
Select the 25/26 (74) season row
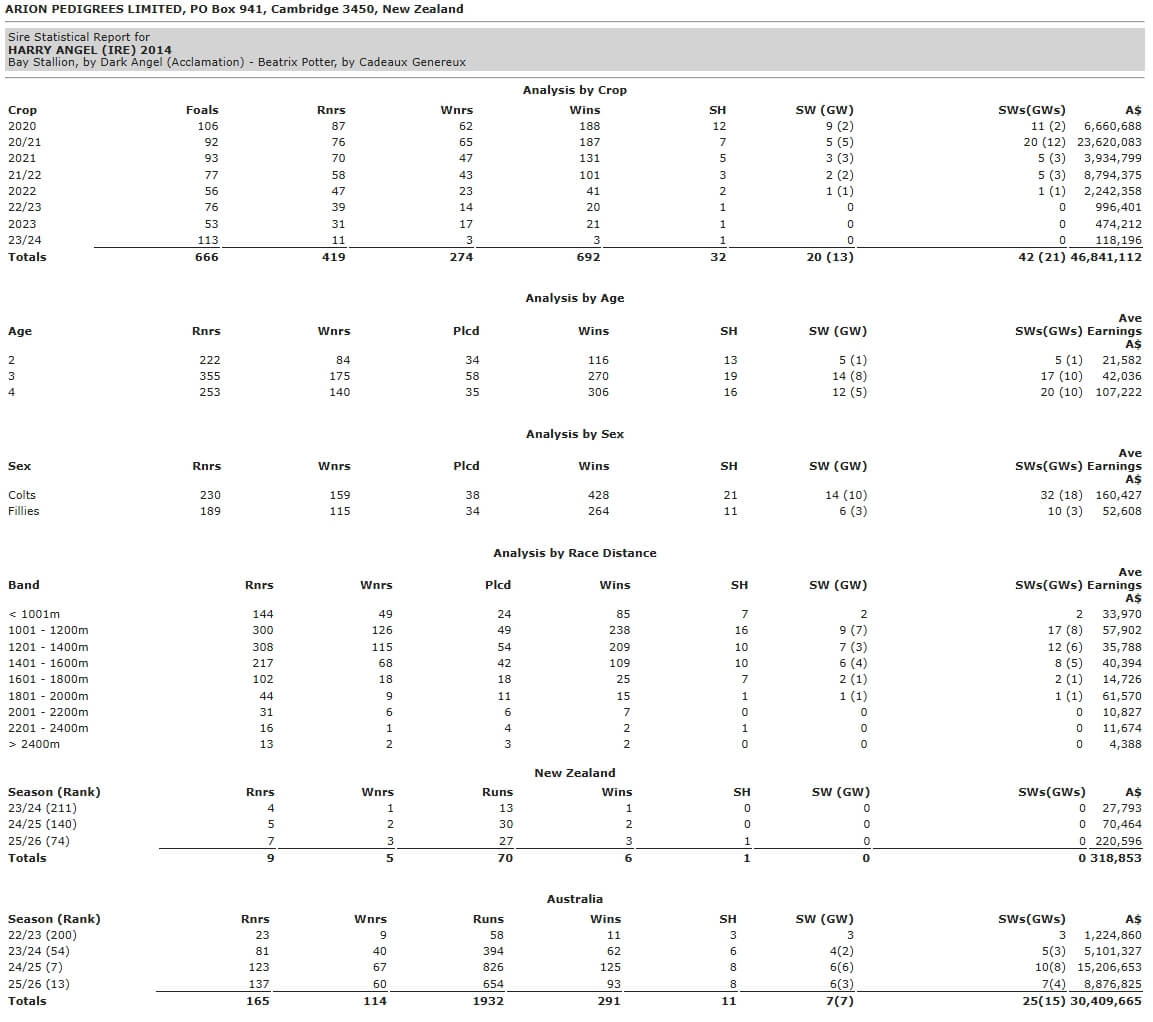[x=40, y=841]
